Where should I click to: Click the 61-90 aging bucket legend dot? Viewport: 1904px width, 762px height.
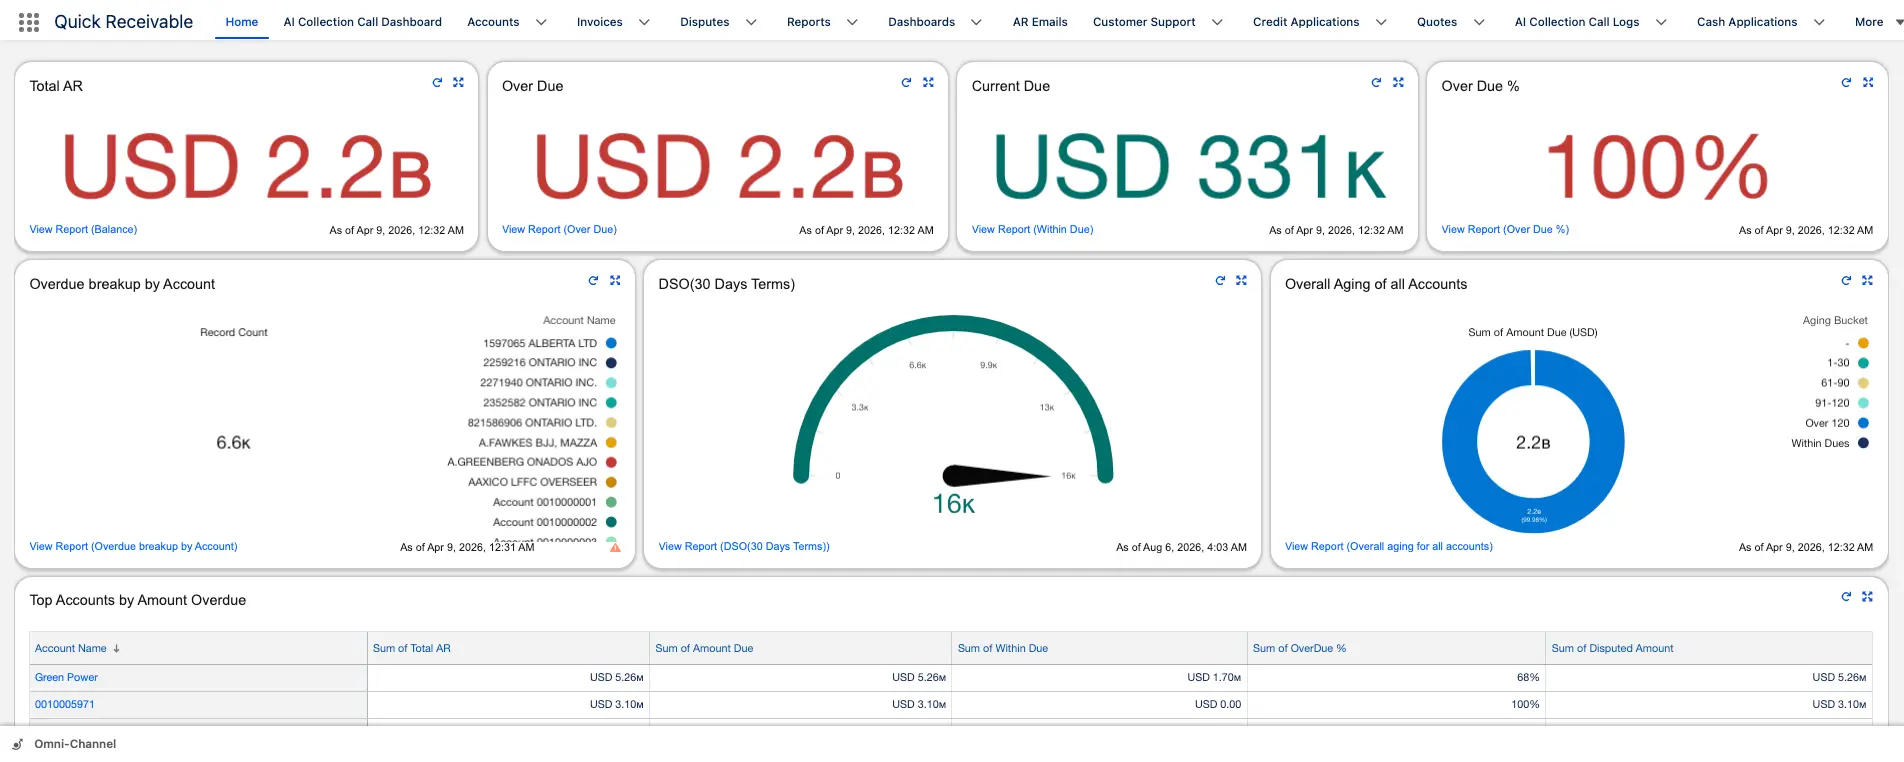click(x=1863, y=383)
